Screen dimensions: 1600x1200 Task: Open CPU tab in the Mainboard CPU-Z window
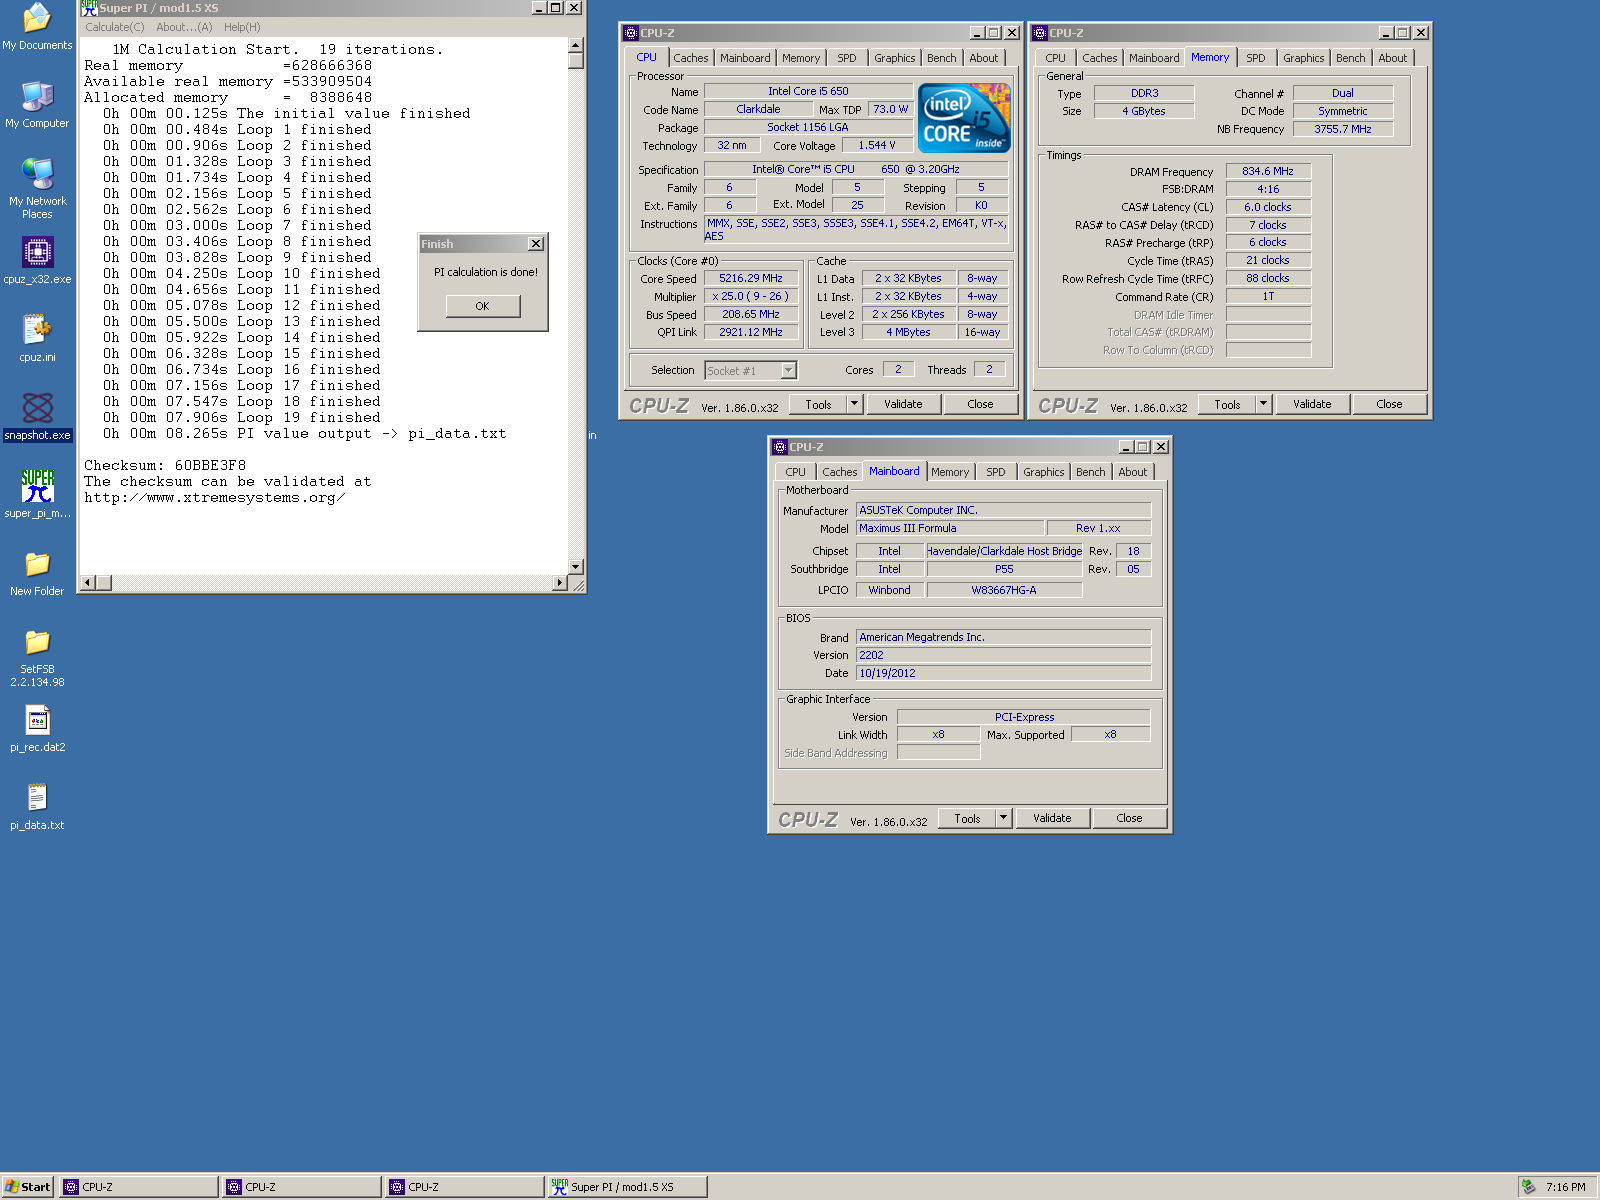click(795, 472)
